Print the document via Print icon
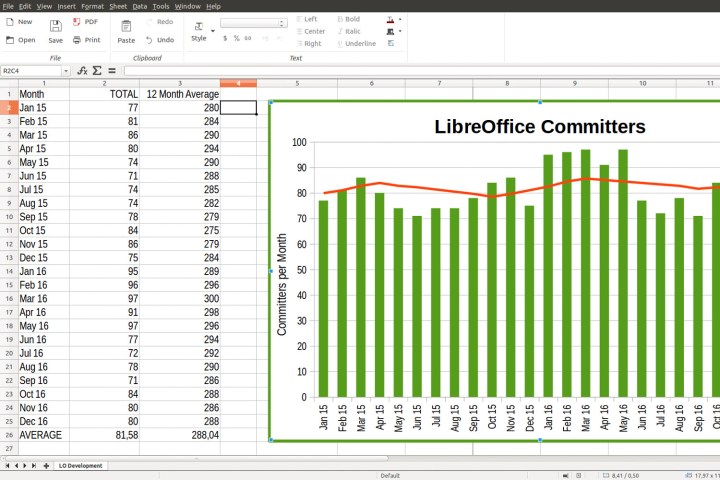 [77, 40]
